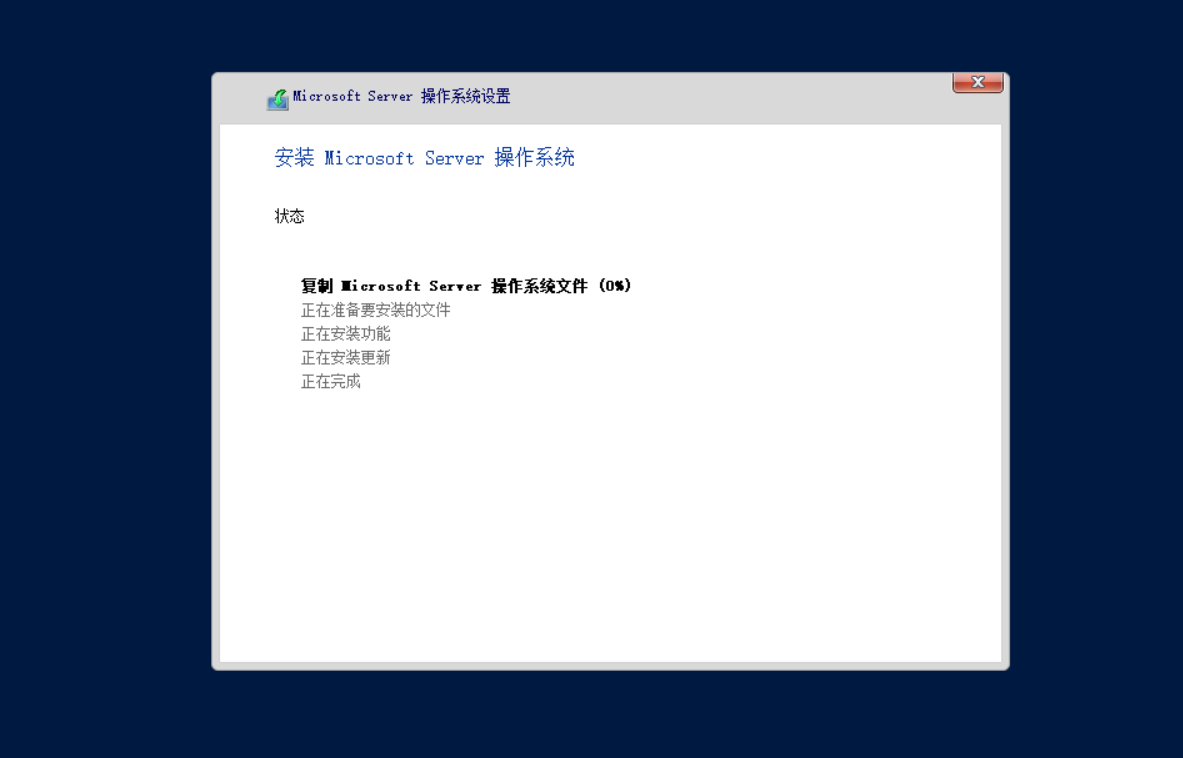Click the left border of the setup window
Viewport: 1183px width, 758px height.
[x=215, y=400]
